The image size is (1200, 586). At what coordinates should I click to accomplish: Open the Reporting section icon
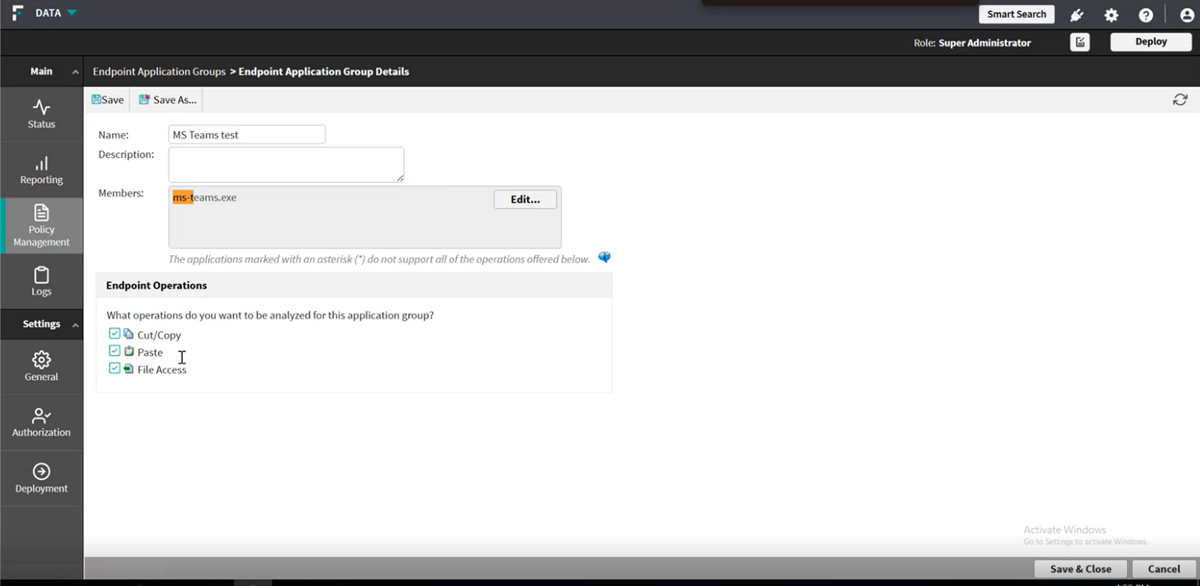[x=41, y=163]
